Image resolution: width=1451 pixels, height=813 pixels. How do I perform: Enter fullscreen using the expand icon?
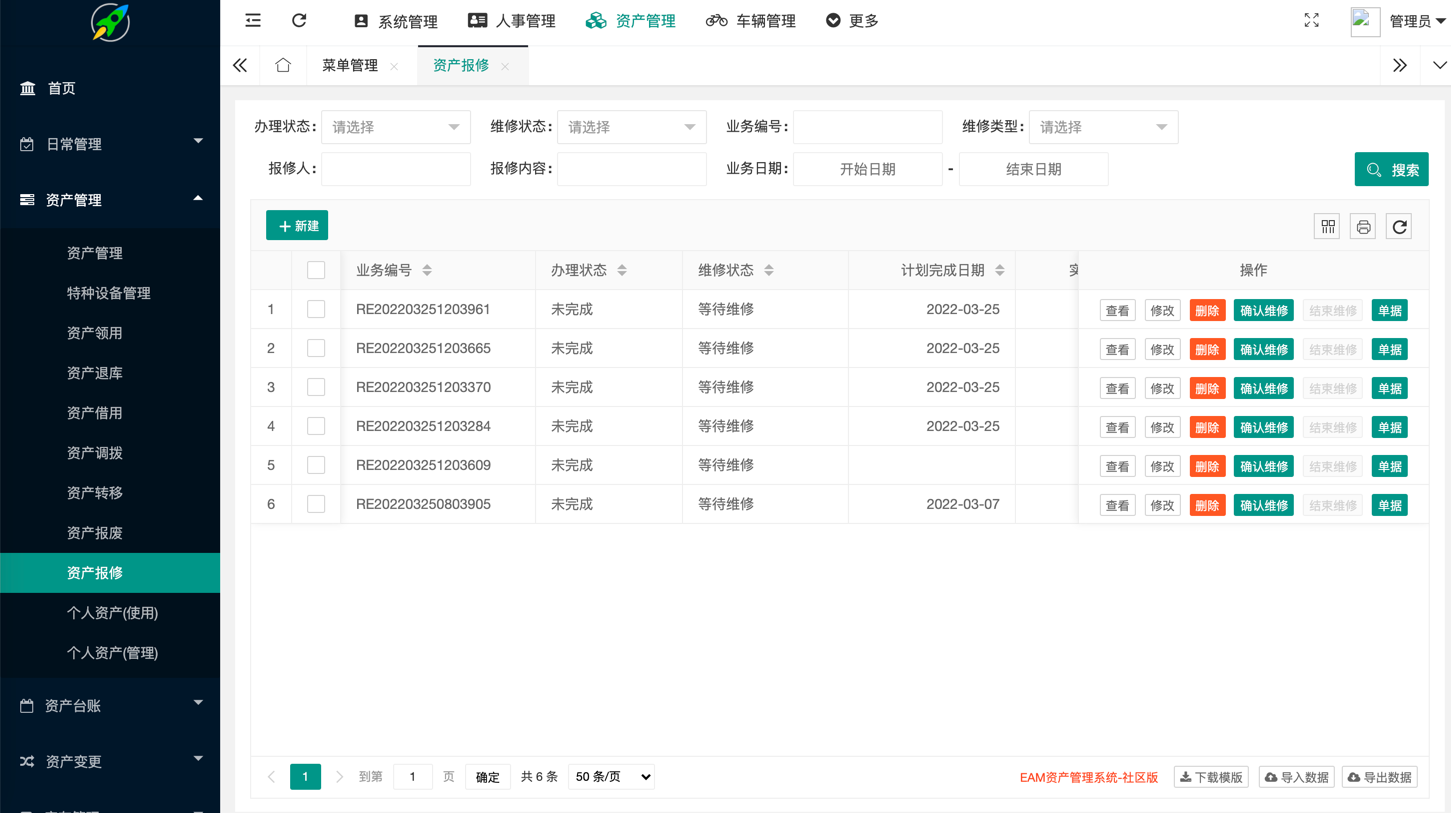pos(1311,20)
